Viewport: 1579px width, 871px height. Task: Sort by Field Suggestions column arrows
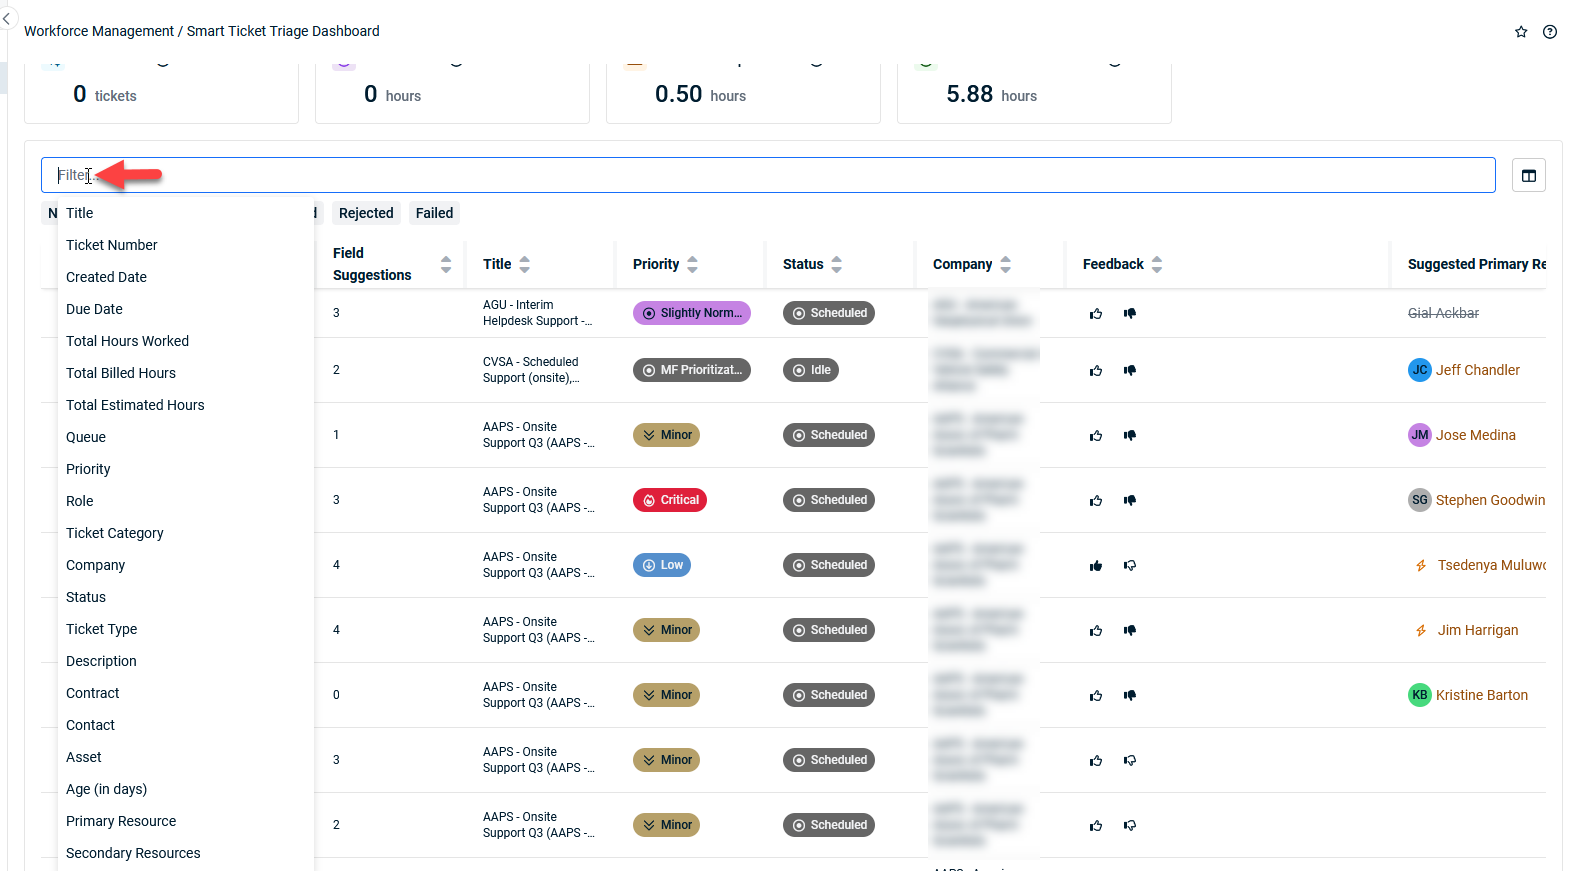[x=446, y=264]
